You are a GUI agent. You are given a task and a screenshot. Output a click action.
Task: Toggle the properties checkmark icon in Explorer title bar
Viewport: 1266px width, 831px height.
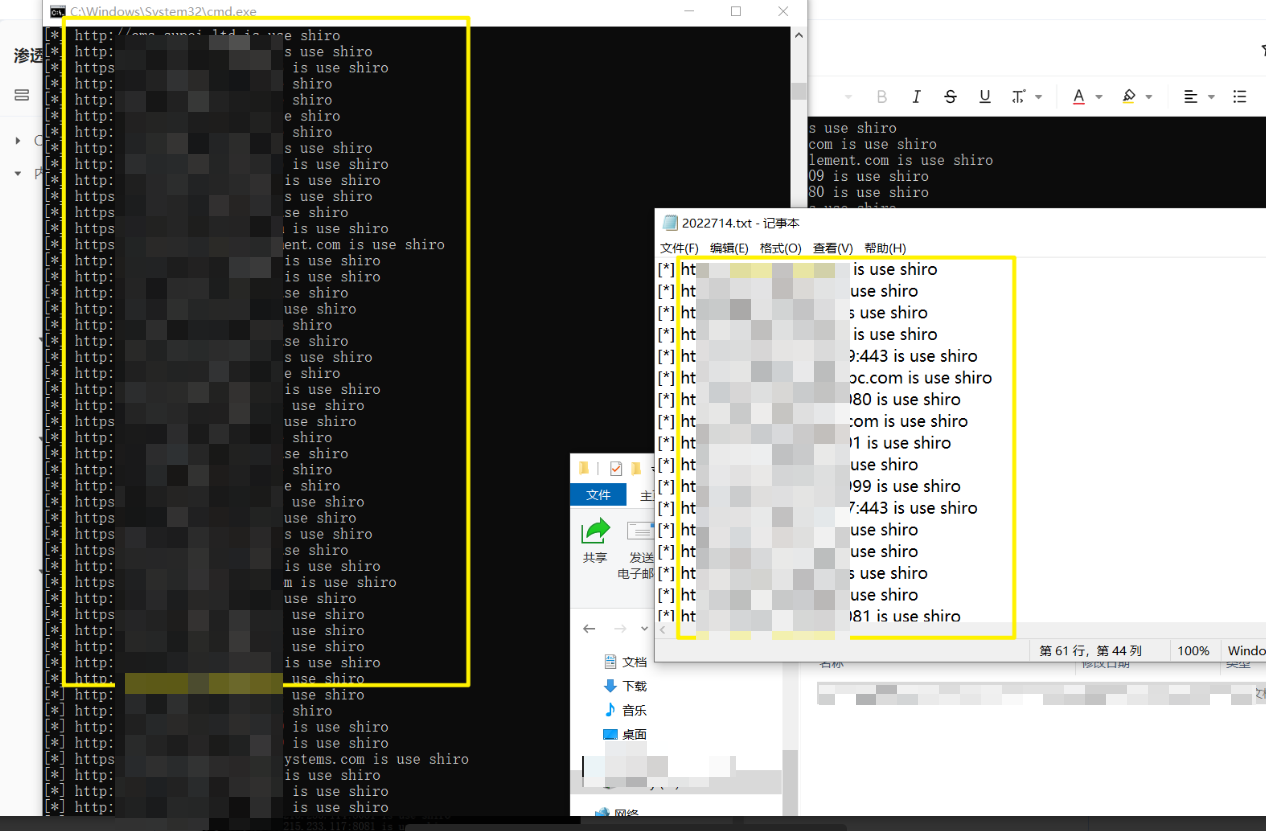pyautogui.click(x=615, y=468)
